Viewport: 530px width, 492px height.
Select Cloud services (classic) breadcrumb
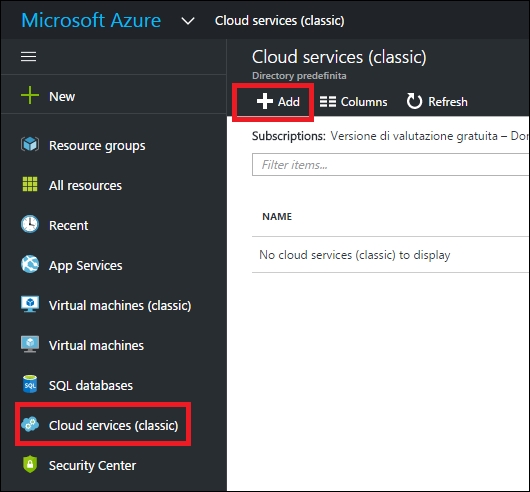tap(280, 21)
